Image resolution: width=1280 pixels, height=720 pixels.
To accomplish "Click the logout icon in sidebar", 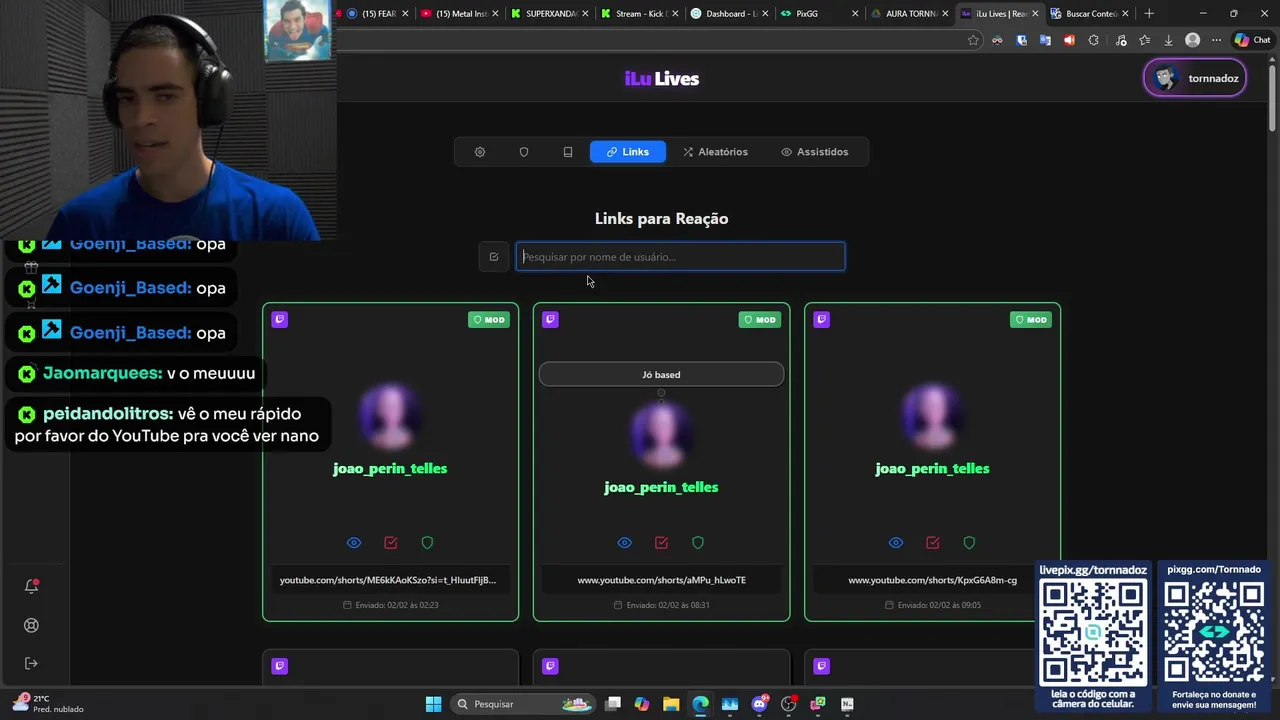I will coord(31,663).
